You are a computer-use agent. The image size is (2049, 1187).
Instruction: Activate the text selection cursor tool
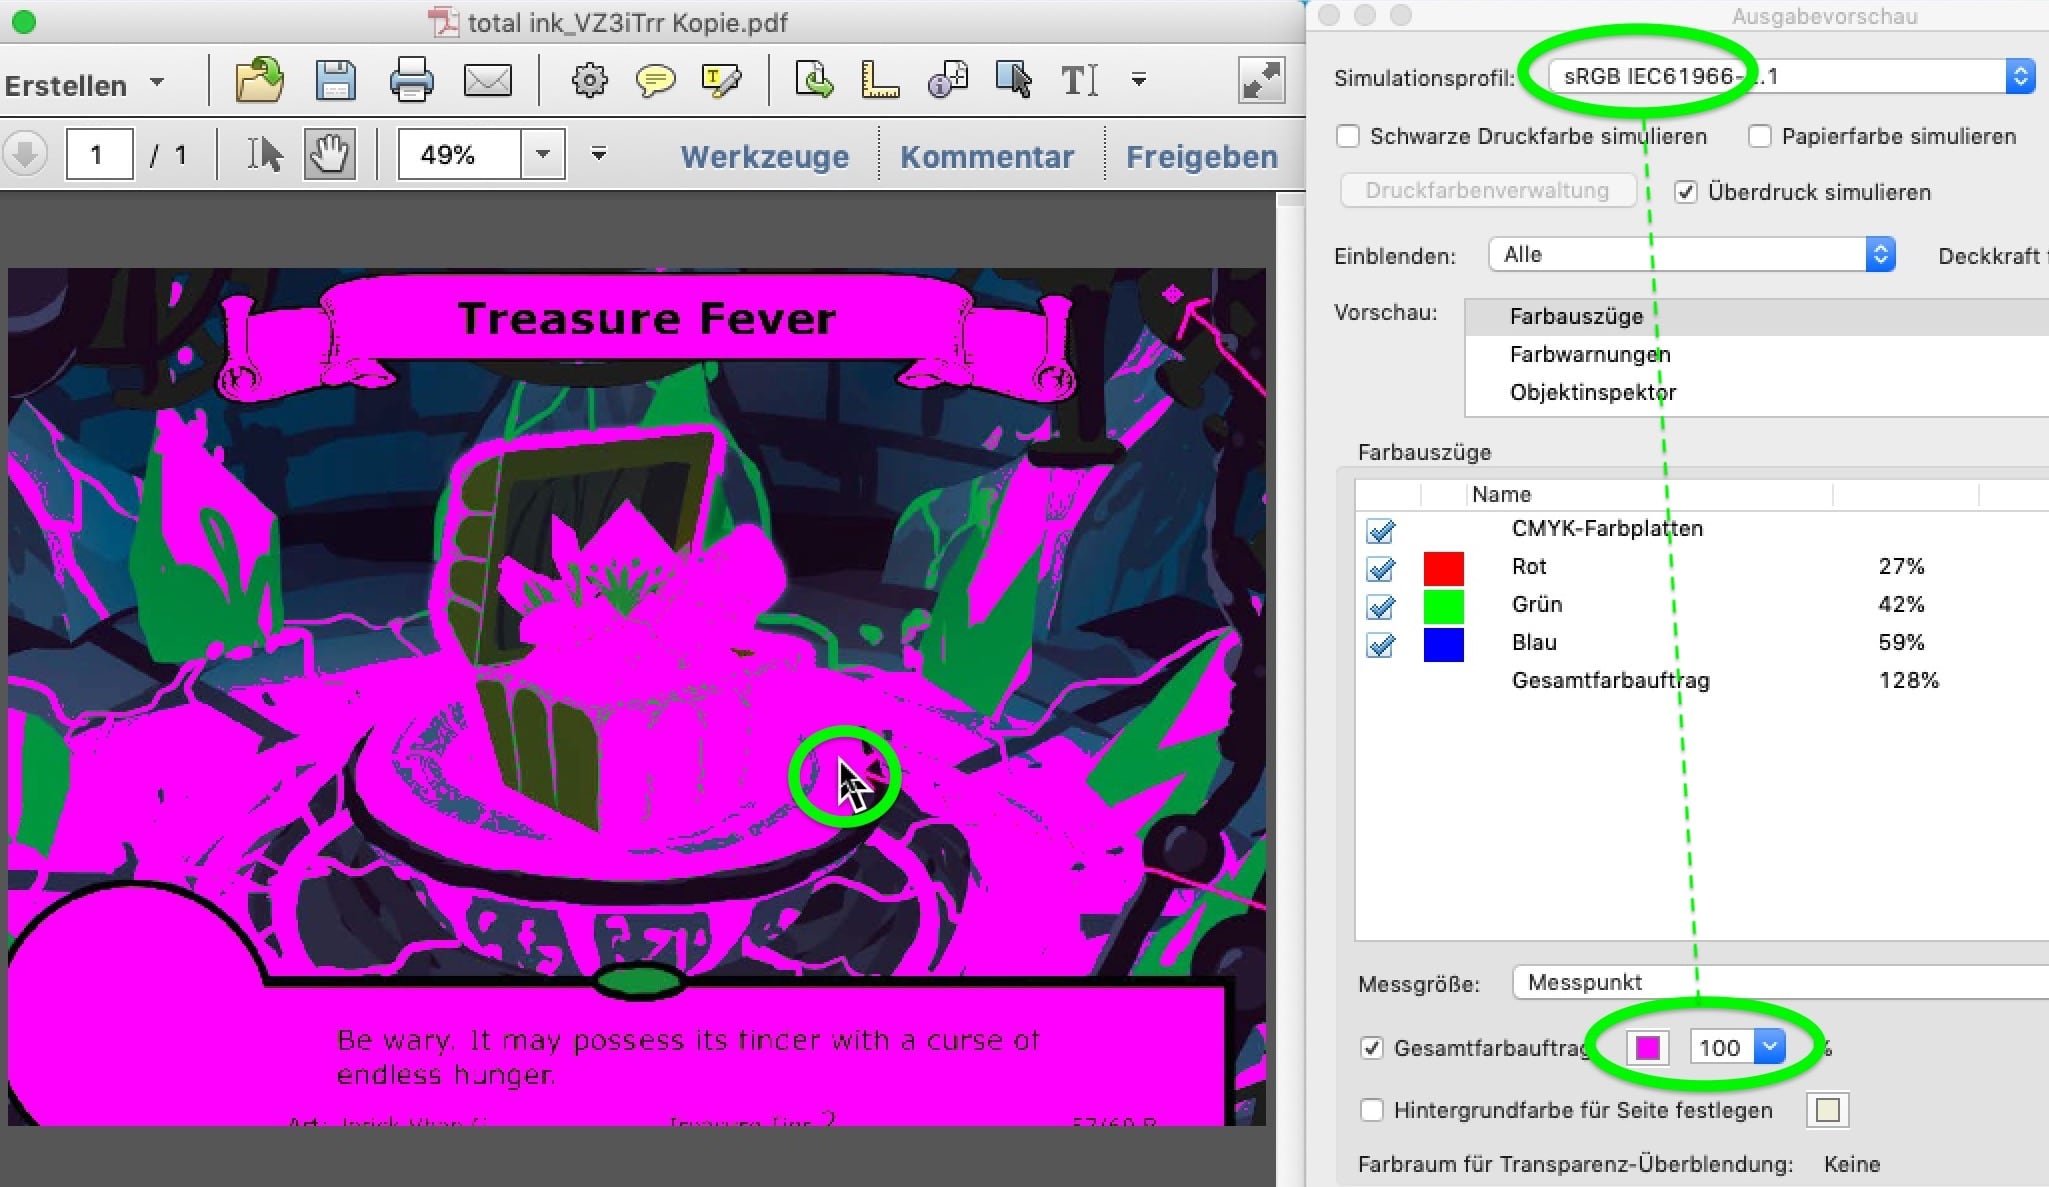265,154
